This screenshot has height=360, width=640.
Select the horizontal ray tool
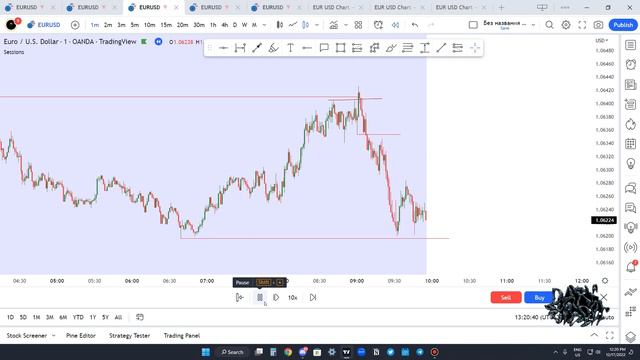307,48
